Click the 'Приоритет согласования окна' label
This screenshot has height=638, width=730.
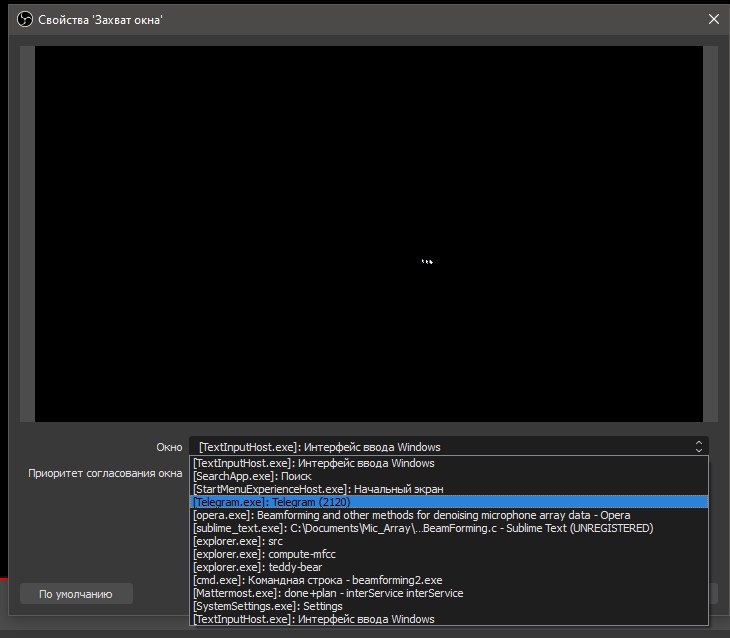[x=105, y=473]
